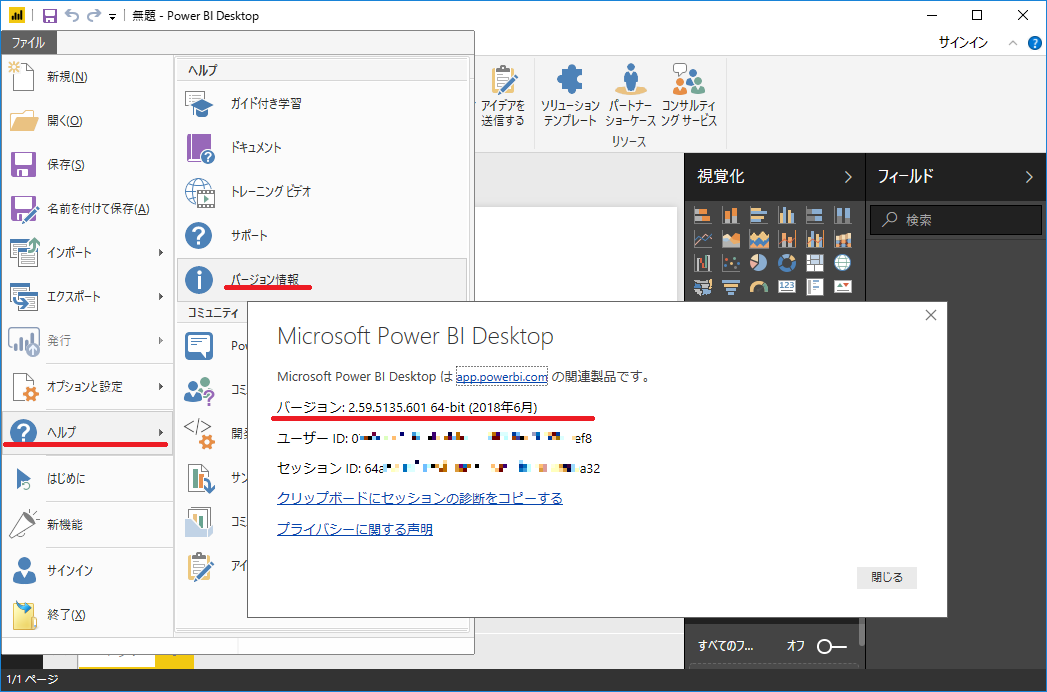Open the blue help question mark at top right
1047x692 pixels.
(1034, 43)
